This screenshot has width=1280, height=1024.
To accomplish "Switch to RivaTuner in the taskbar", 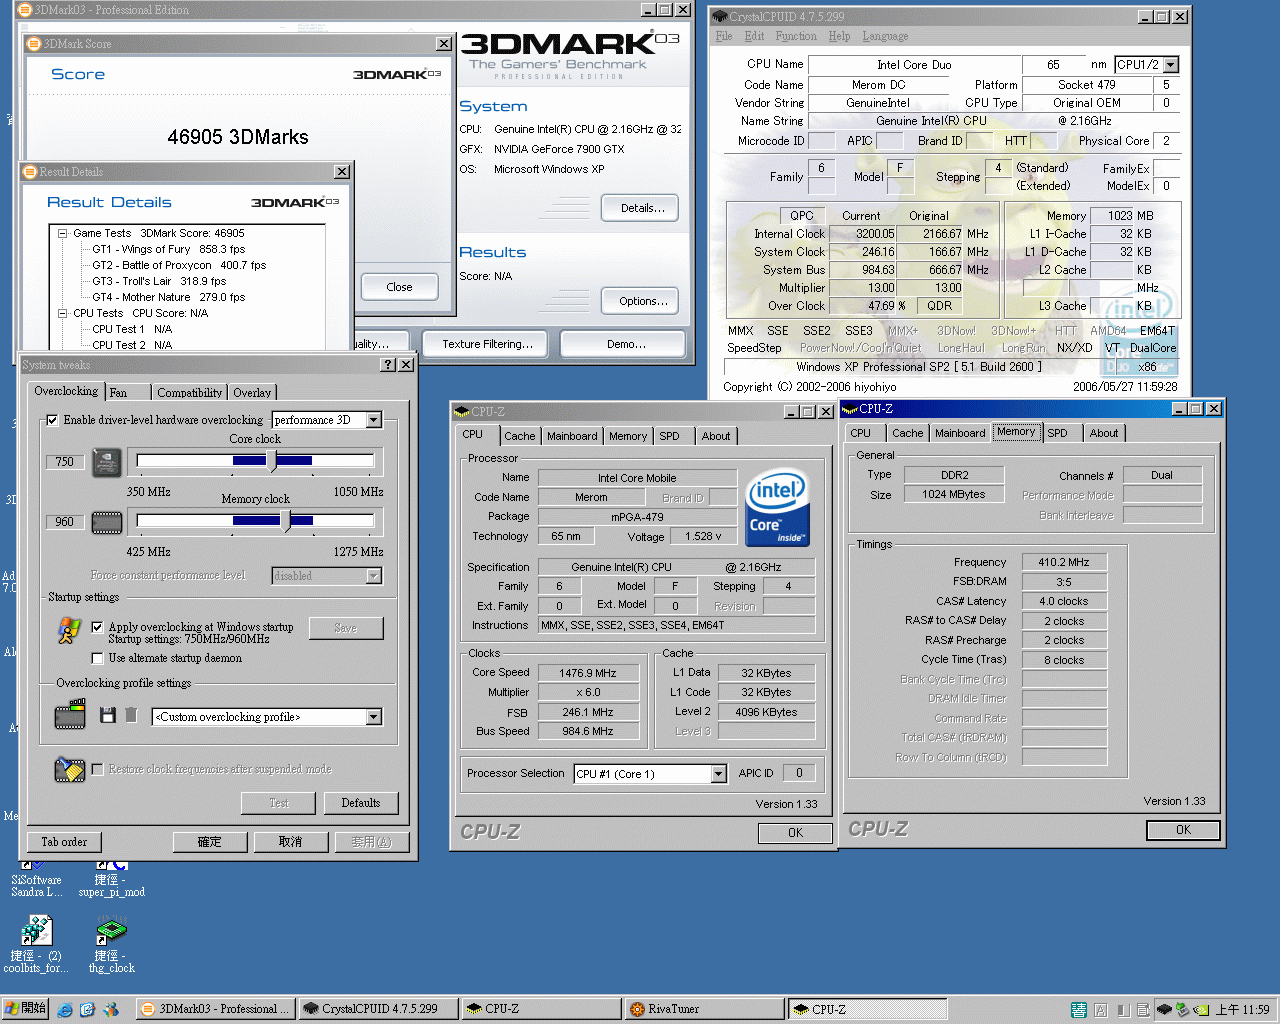I will [x=704, y=1009].
